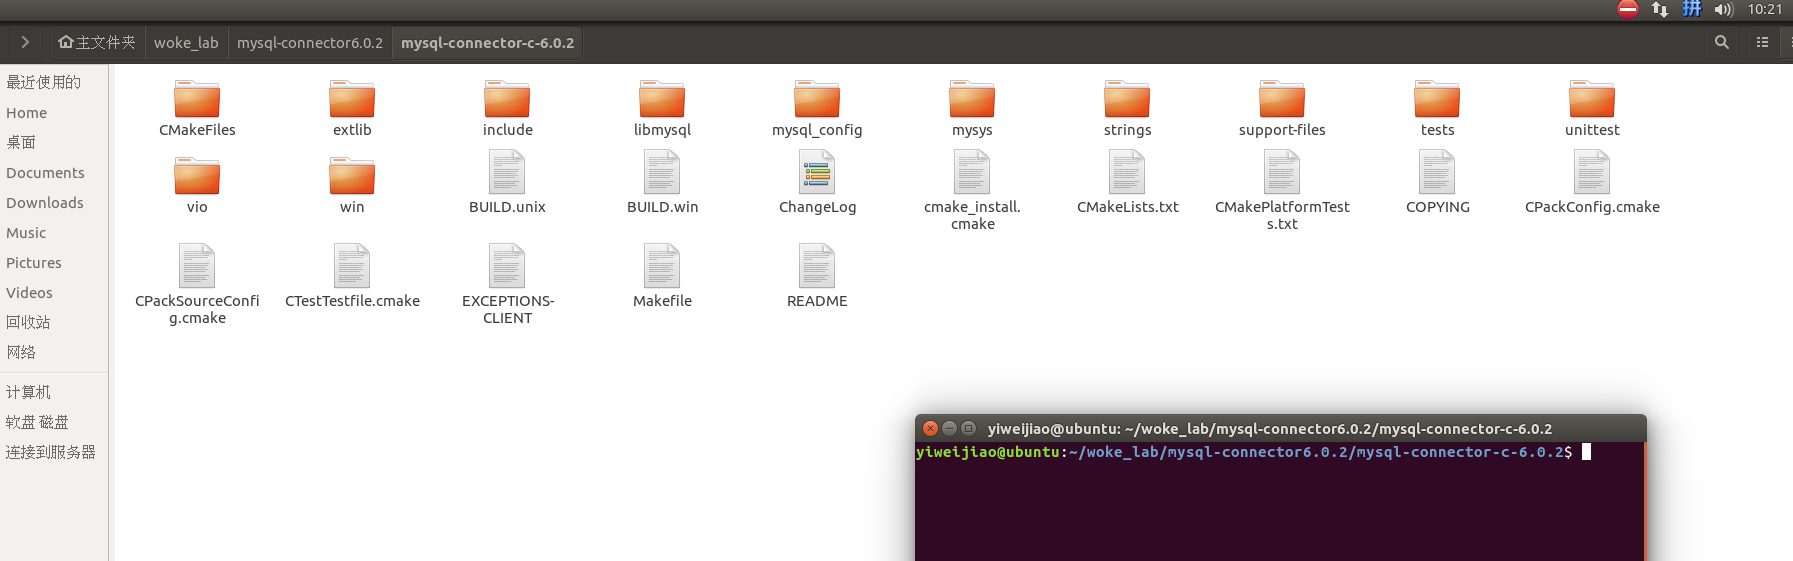1793x561 pixels.
Task: Go to the 主文件夹 home breadcrumb
Action: pyautogui.click(x=97, y=43)
